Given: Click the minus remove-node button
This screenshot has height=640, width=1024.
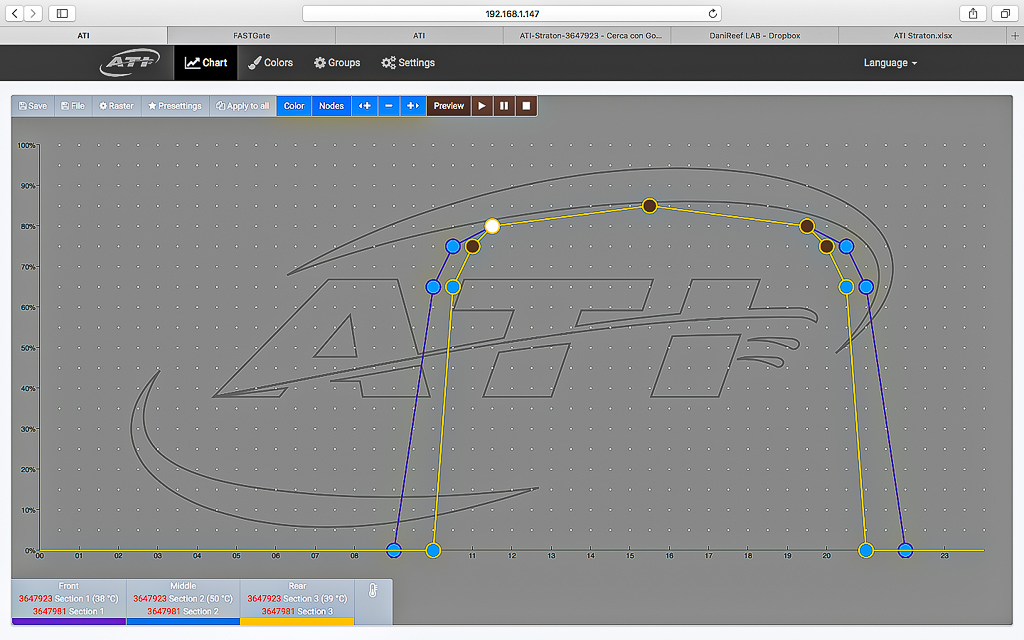Looking at the screenshot, I should coord(389,106).
